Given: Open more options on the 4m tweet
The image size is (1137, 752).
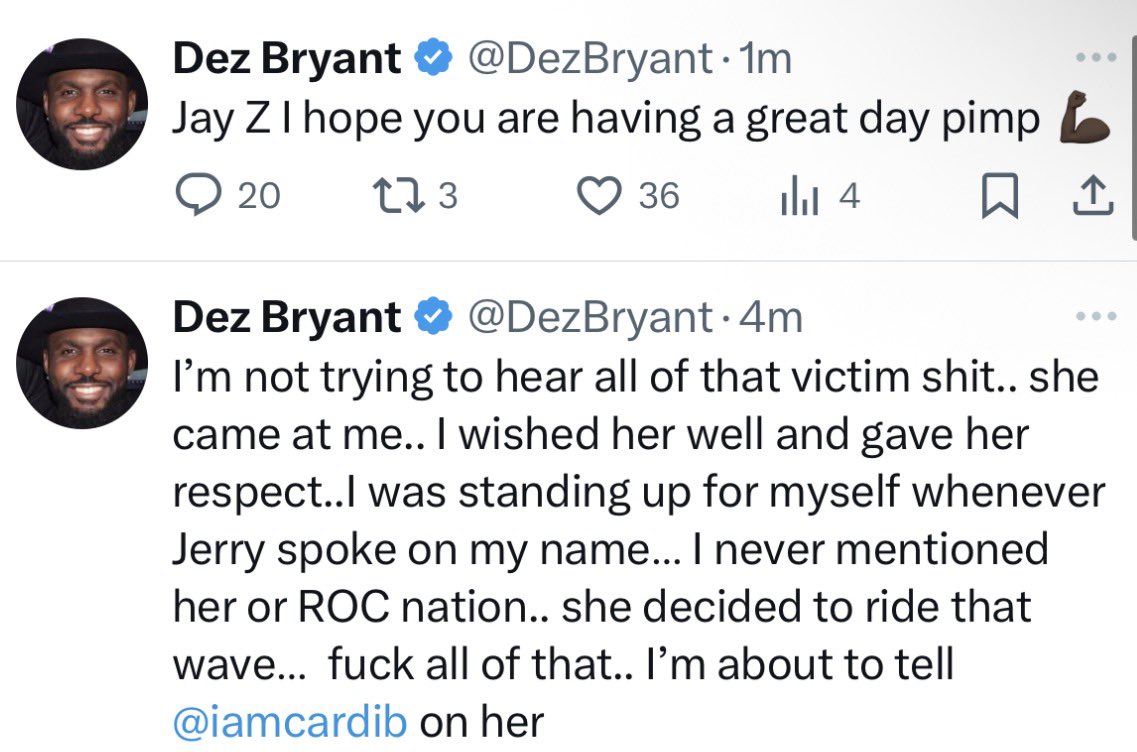Looking at the screenshot, I should point(1096,316).
